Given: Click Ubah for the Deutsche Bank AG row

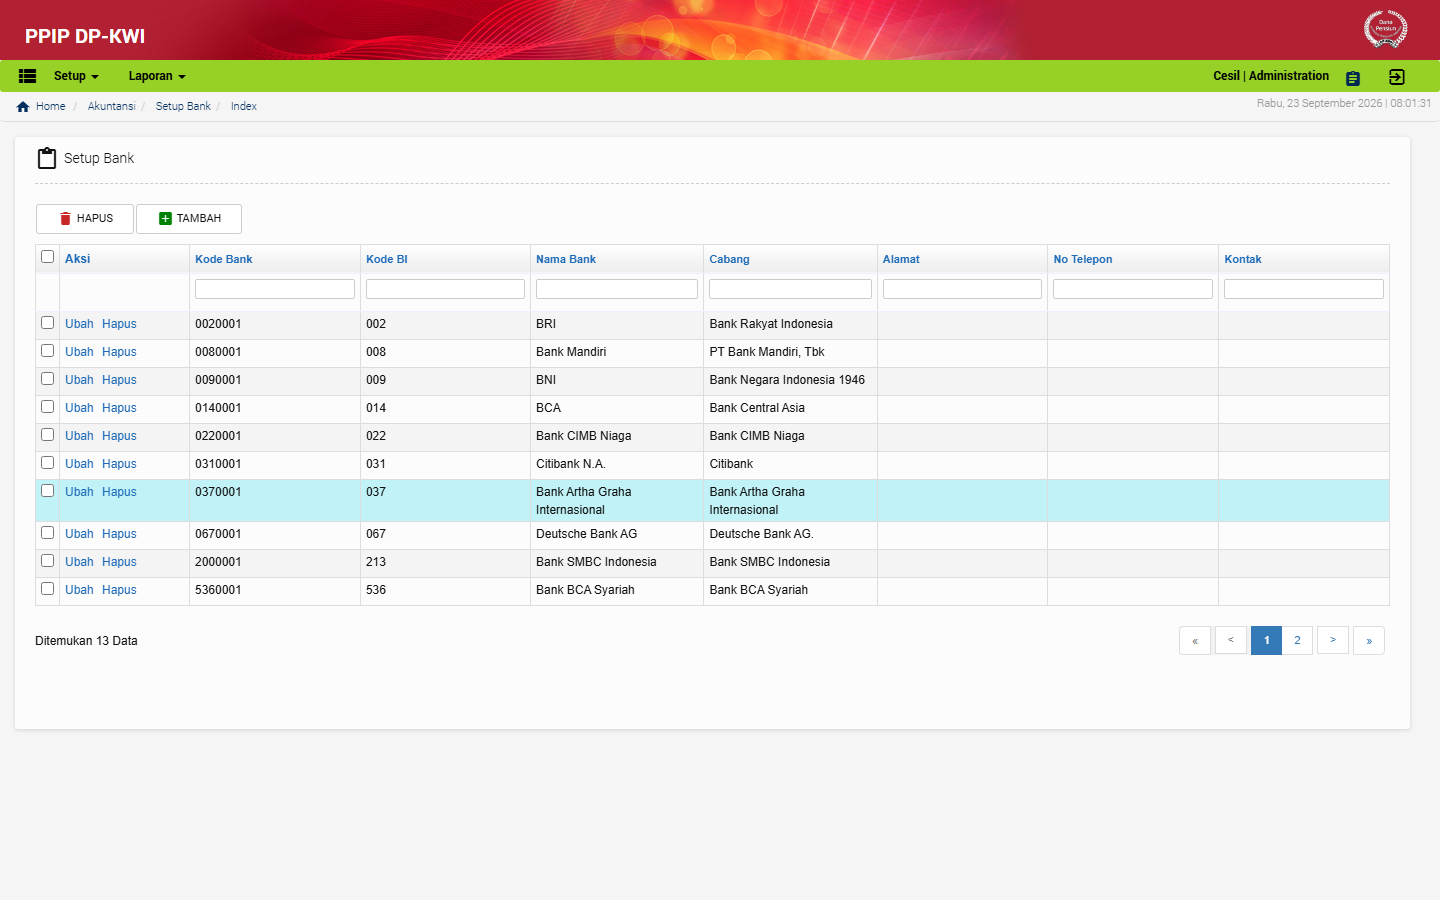Looking at the screenshot, I should [x=79, y=534].
